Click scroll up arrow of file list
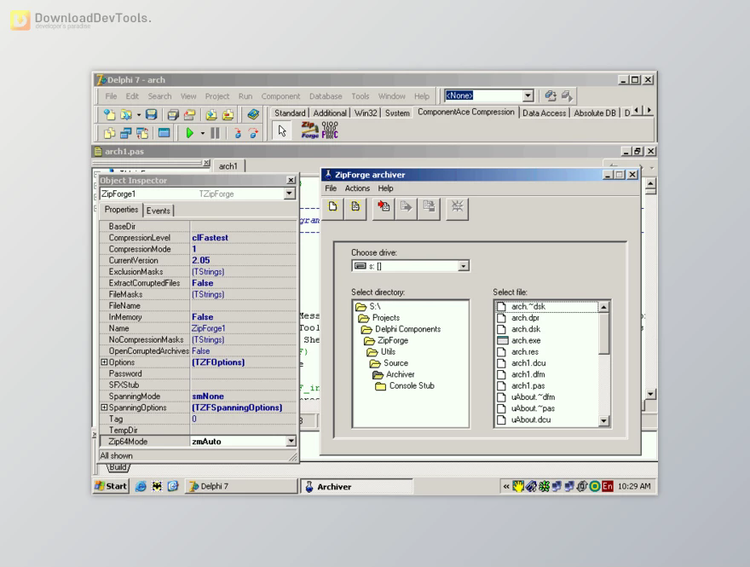Screen dimensions: 750x567 (604, 307)
